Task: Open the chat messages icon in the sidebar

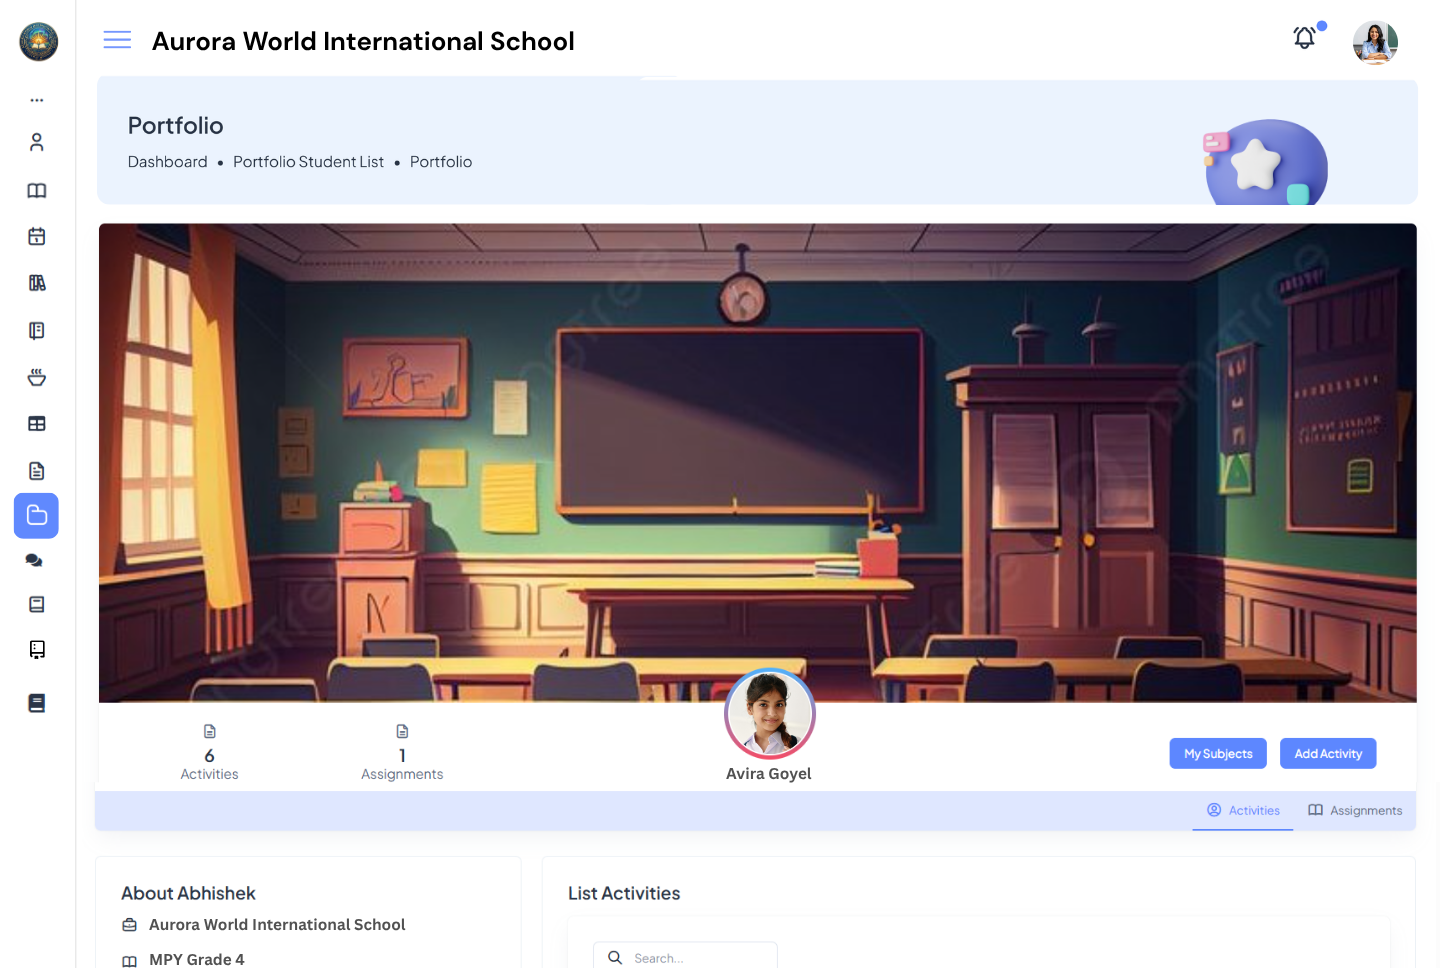Action: (x=34, y=560)
